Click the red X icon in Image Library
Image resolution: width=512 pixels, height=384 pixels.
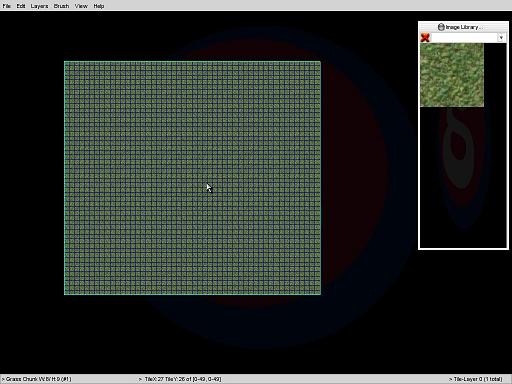click(x=425, y=37)
